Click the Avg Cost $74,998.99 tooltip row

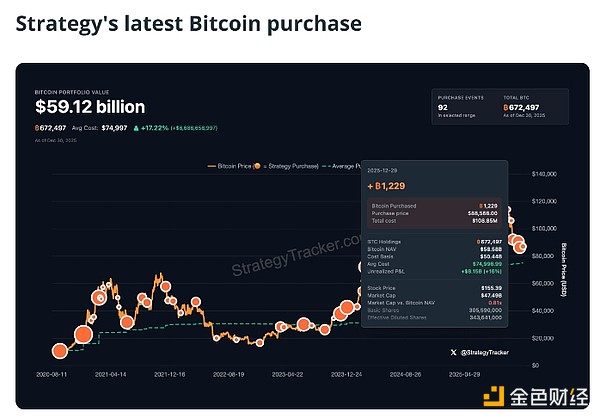coord(433,262)
